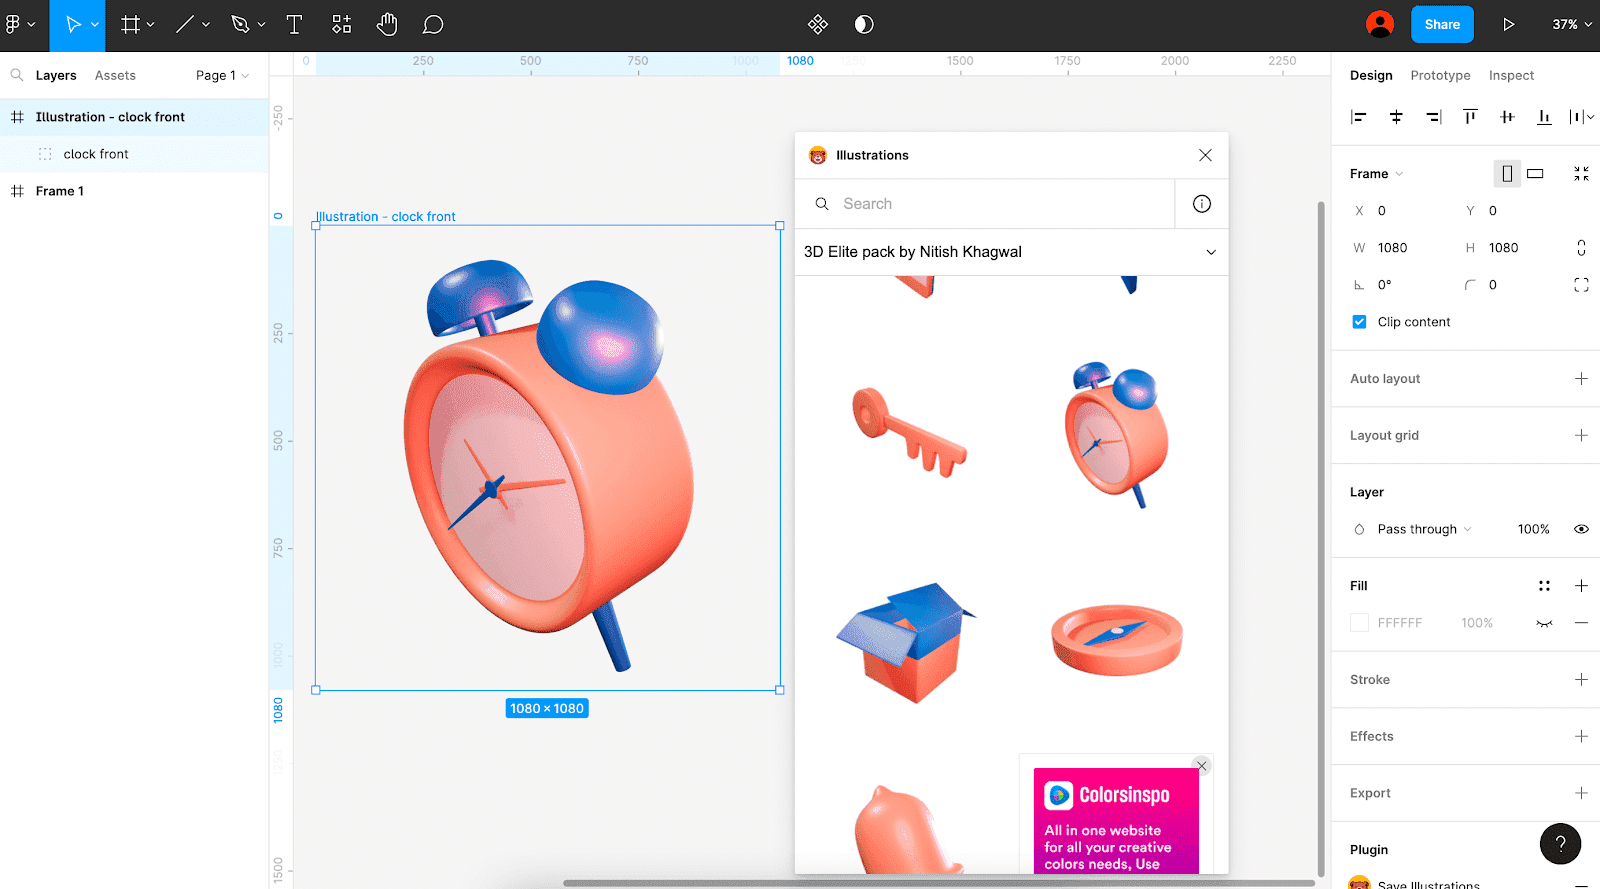The image size is (1600, 889).
Task: Open zoom level 37% dropdown
Action: pyautogui.click(x=1571, y=24)
